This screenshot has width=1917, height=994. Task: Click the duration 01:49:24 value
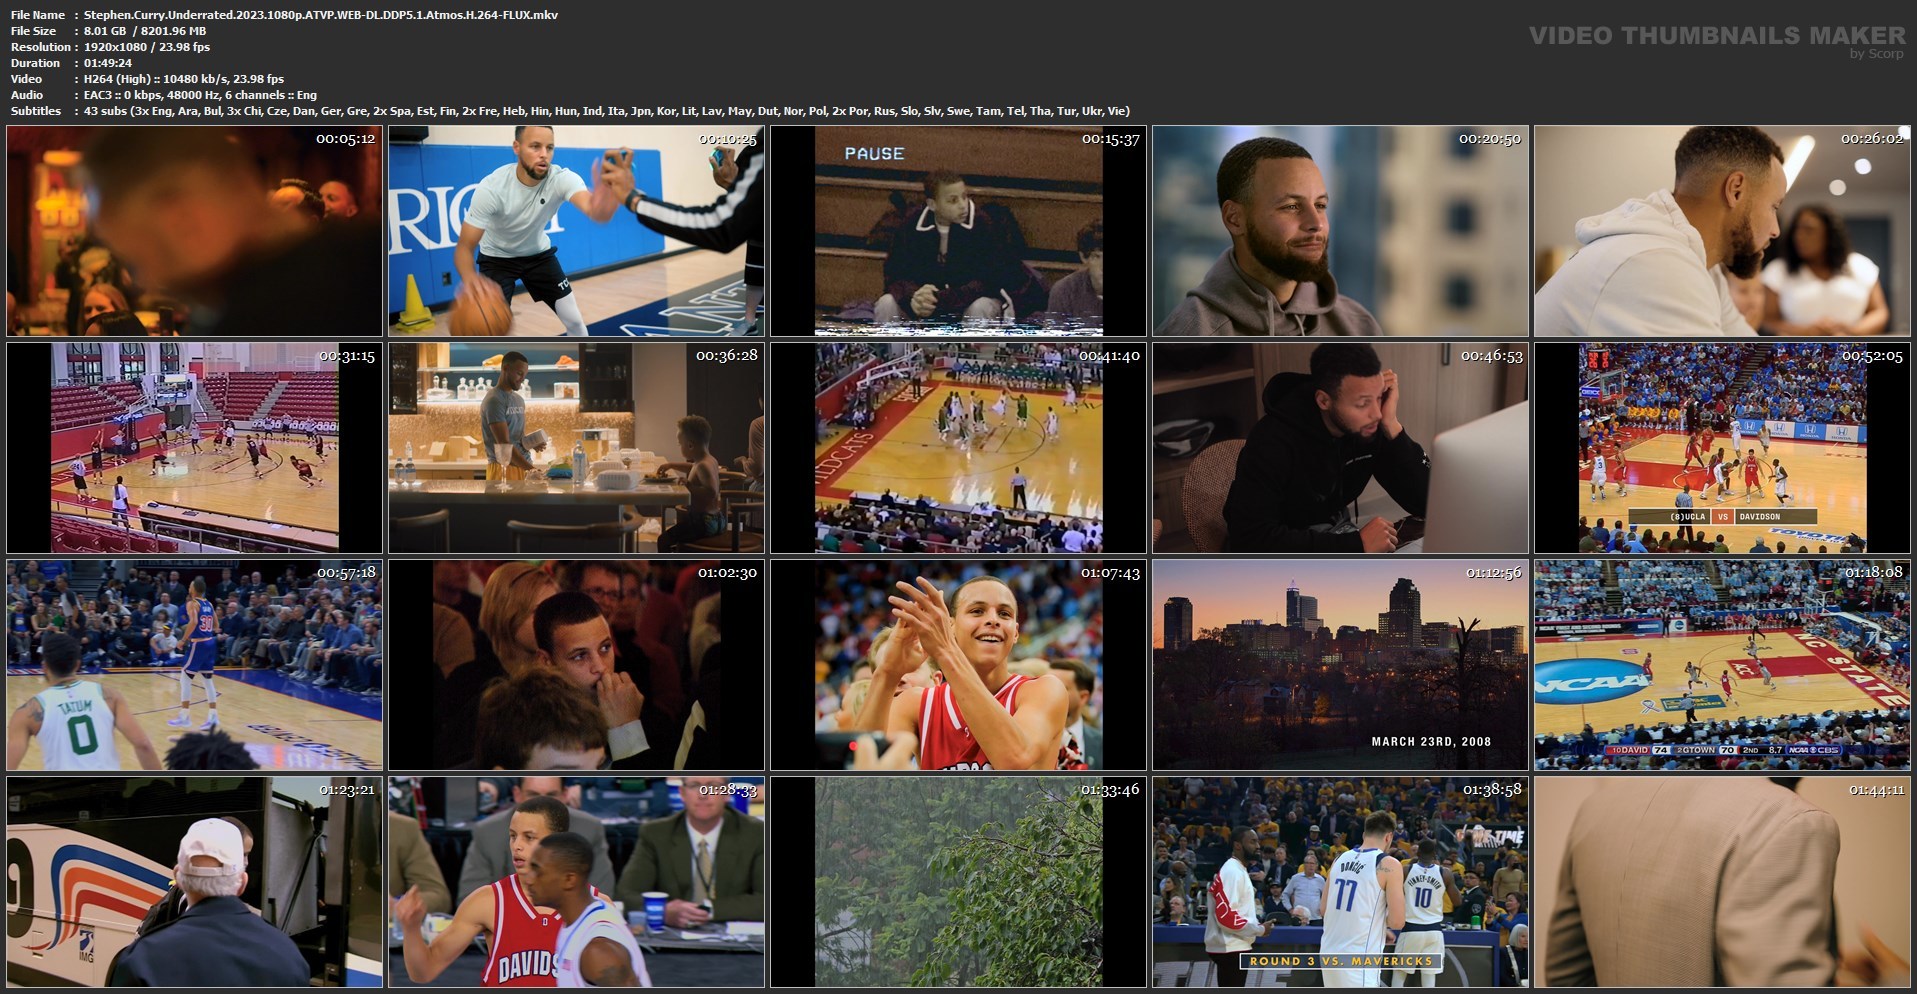pyautogui.click(x=108, y=63)
